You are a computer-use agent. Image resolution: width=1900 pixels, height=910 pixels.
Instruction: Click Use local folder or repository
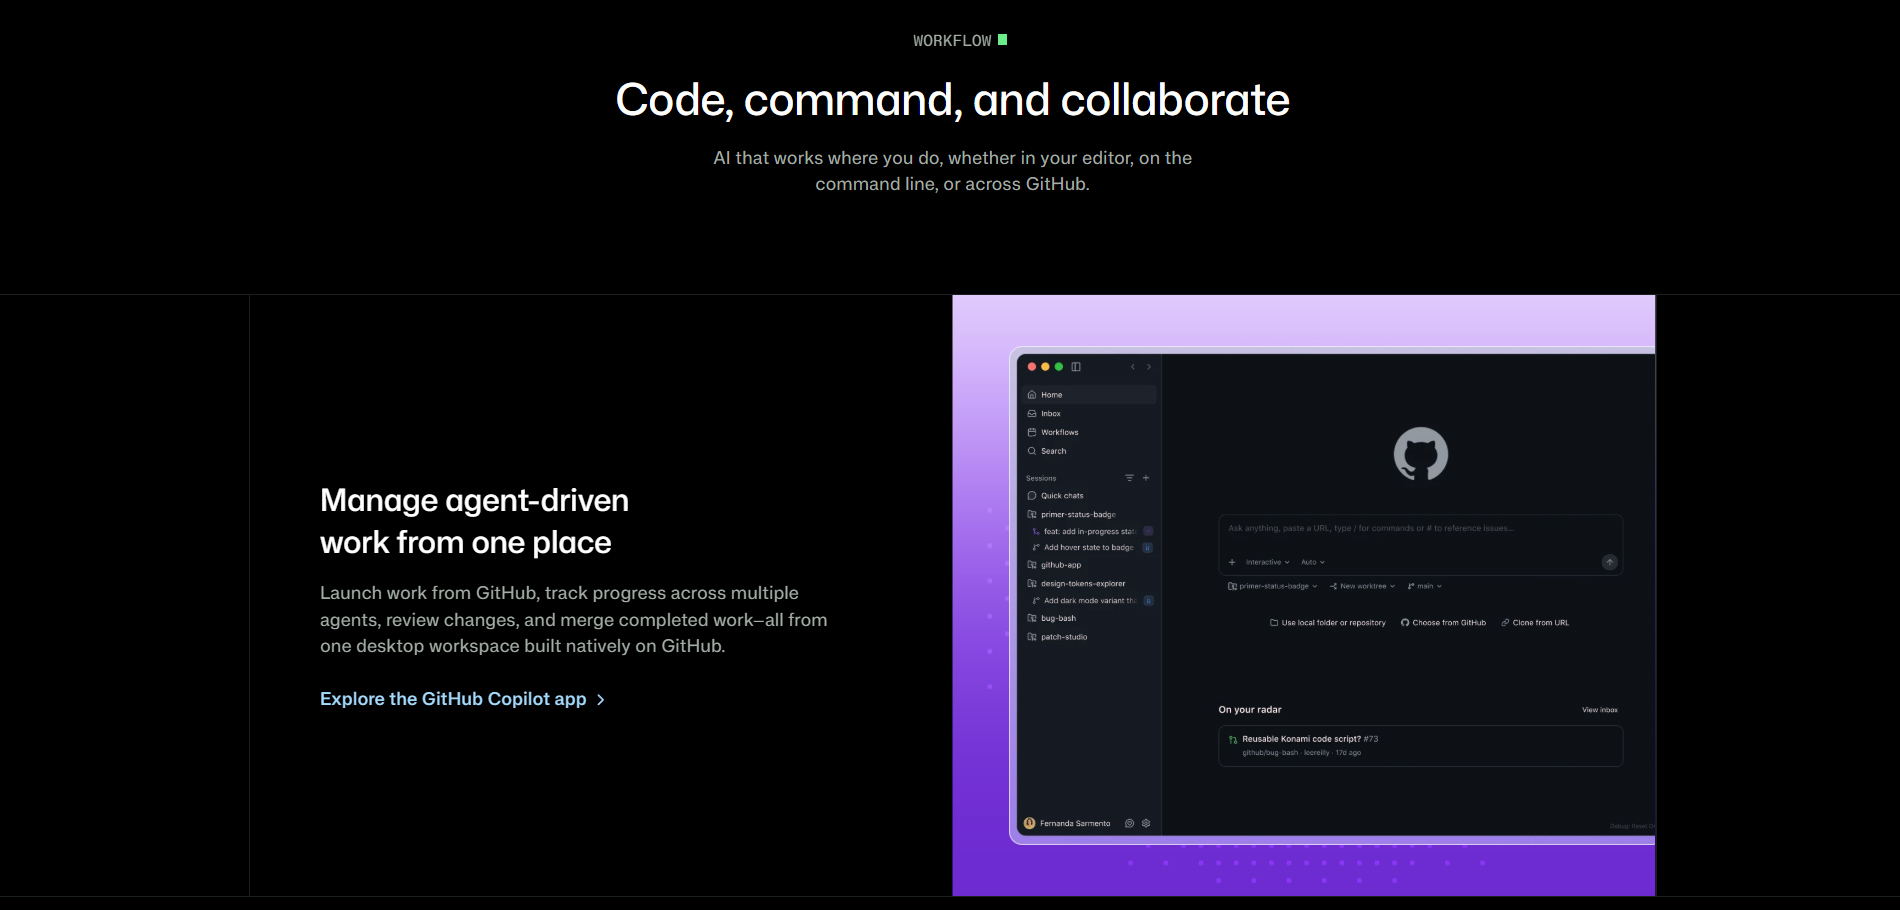tap(1328, 623)
